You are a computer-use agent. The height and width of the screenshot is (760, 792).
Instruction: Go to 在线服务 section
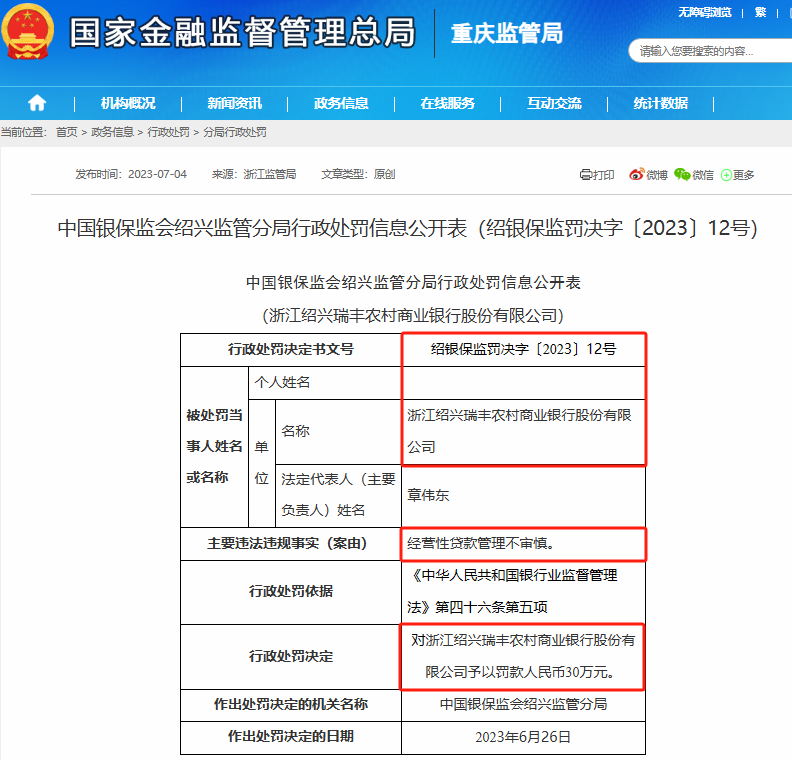click(447, 103)
